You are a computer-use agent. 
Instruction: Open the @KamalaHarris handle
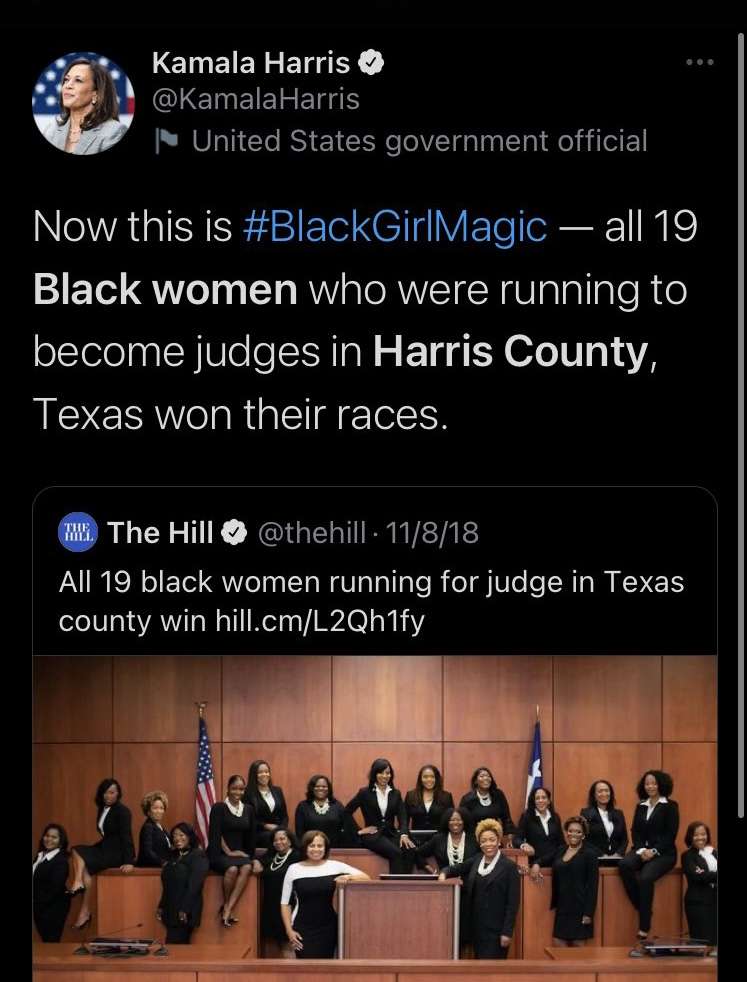[x=255, y=100]
